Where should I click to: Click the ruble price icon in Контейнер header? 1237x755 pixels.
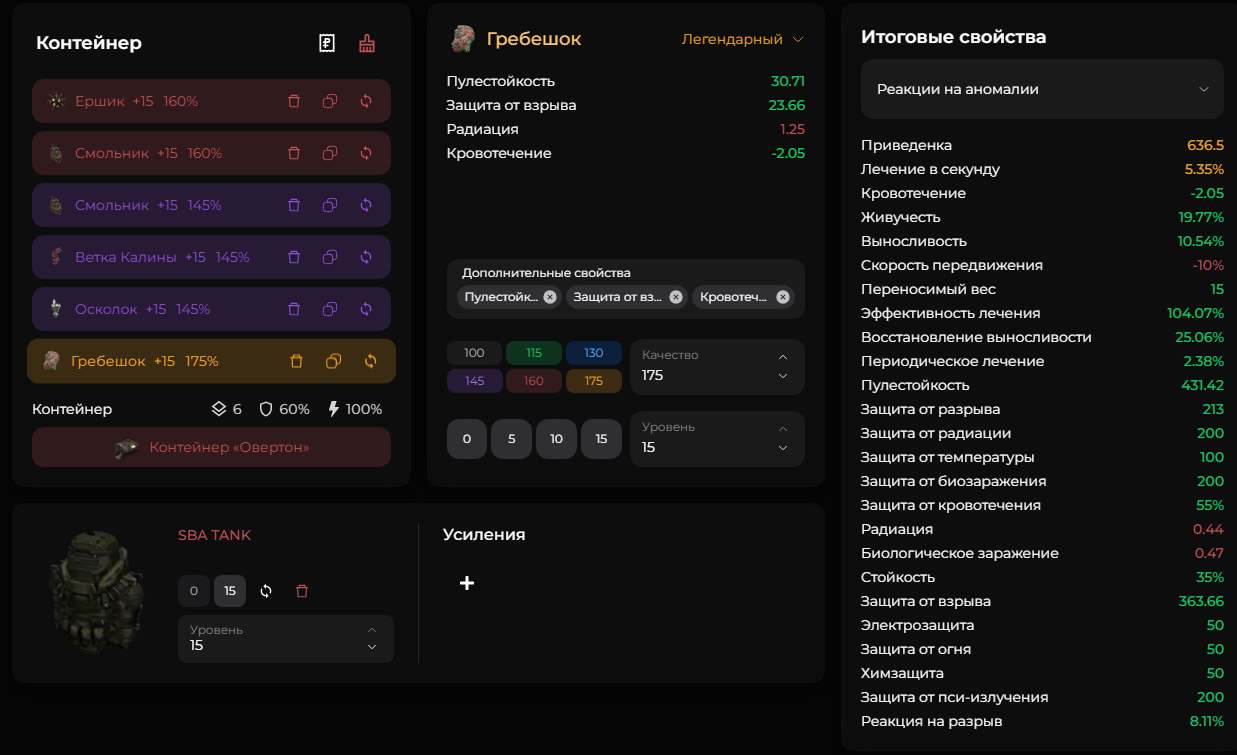326,43
